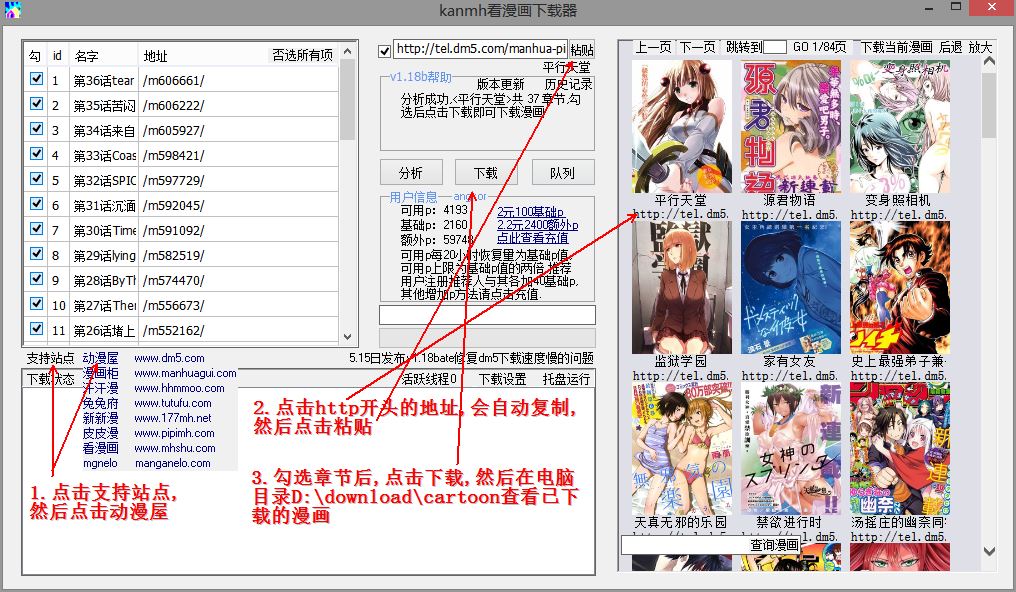Image resolution: width=1016 pixels, height=592 pixels.
Task: Click the 下载 (Download) button
Action: 486,171
